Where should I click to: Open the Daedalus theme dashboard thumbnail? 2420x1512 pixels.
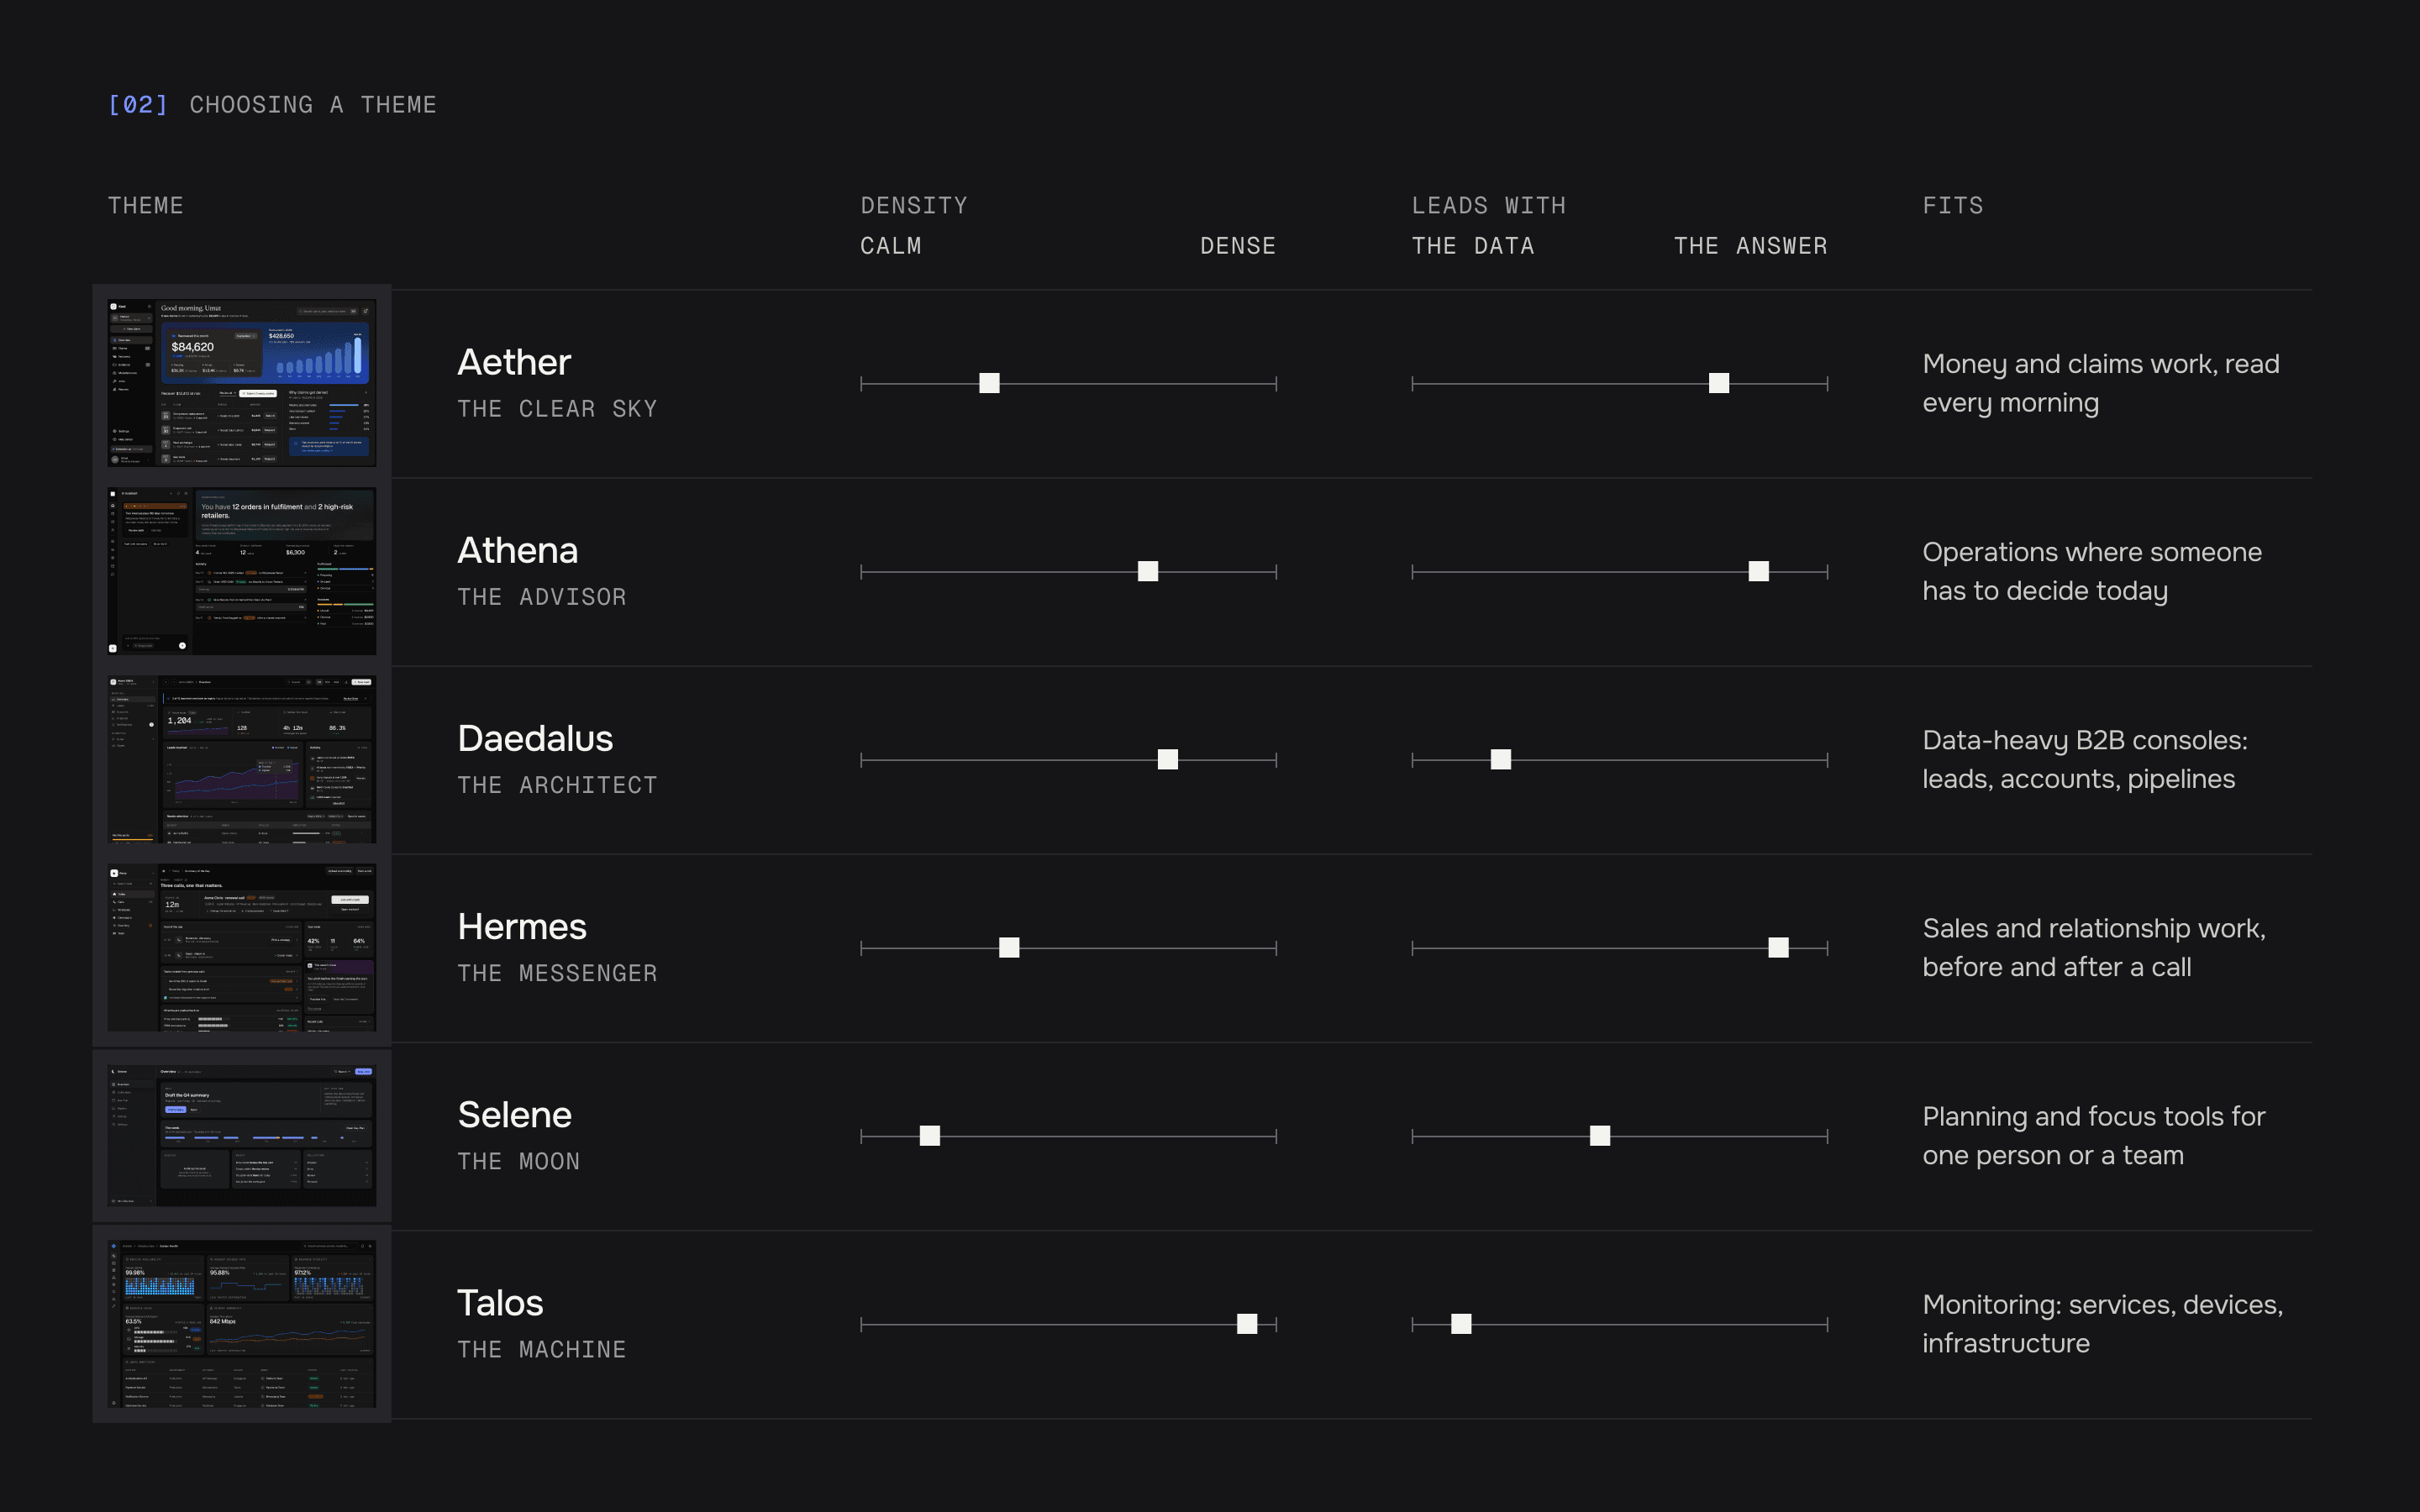(x=242, y=759)
